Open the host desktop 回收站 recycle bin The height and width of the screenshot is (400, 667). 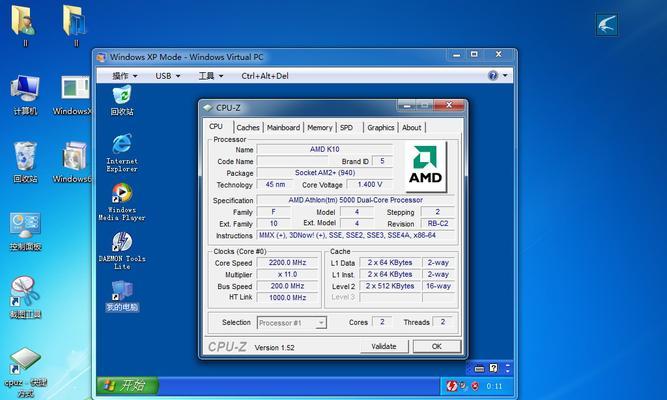click(25, 163)
